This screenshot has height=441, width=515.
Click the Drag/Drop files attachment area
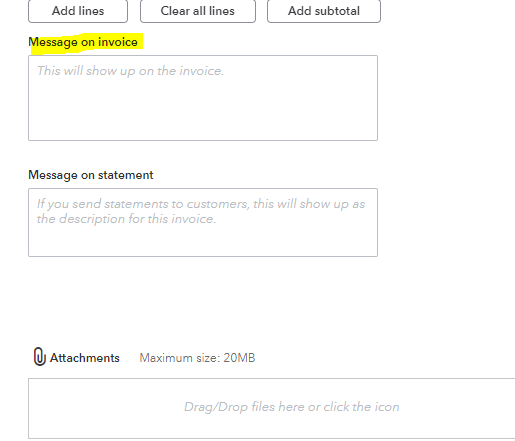coord(272,409)
